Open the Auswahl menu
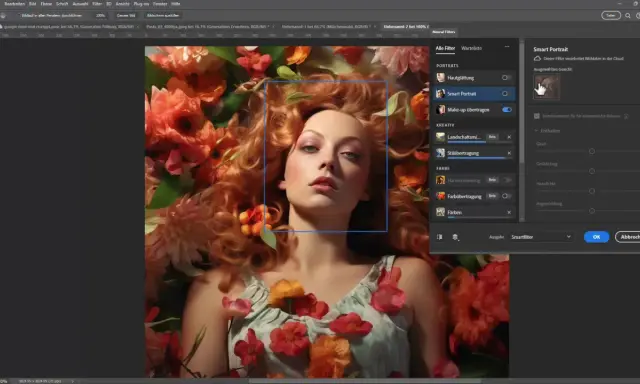Viewport: 640px width, 384px height. click(80, 4)
